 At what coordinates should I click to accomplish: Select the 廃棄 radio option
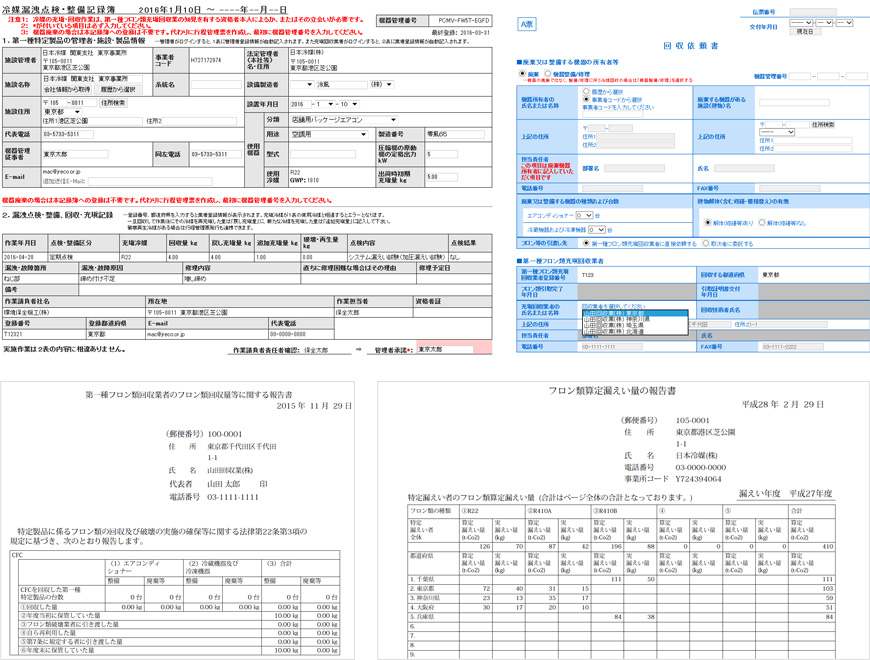(x=522, y=73)
